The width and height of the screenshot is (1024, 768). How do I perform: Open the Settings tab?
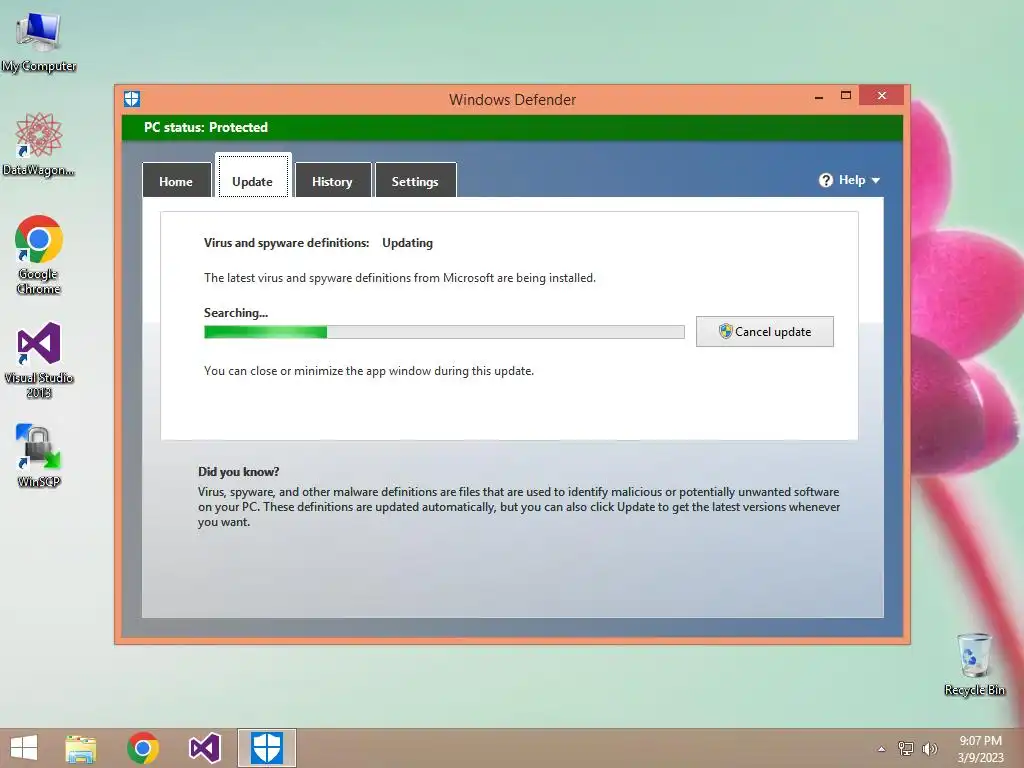[x=415, y=180]
